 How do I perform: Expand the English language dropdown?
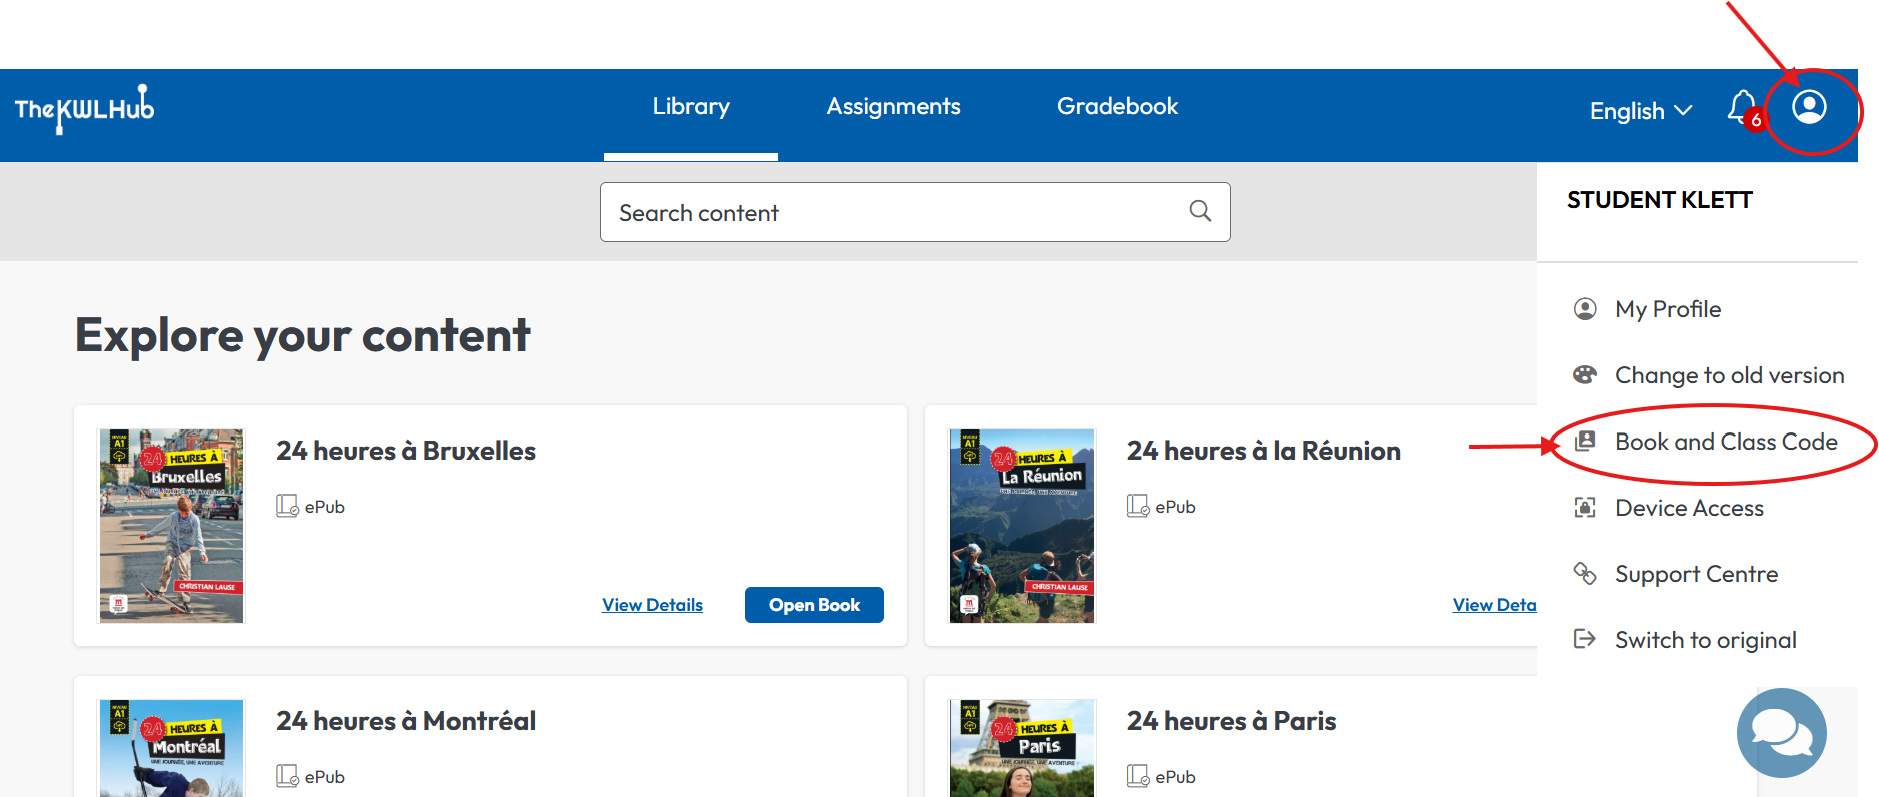(1640, 111)
